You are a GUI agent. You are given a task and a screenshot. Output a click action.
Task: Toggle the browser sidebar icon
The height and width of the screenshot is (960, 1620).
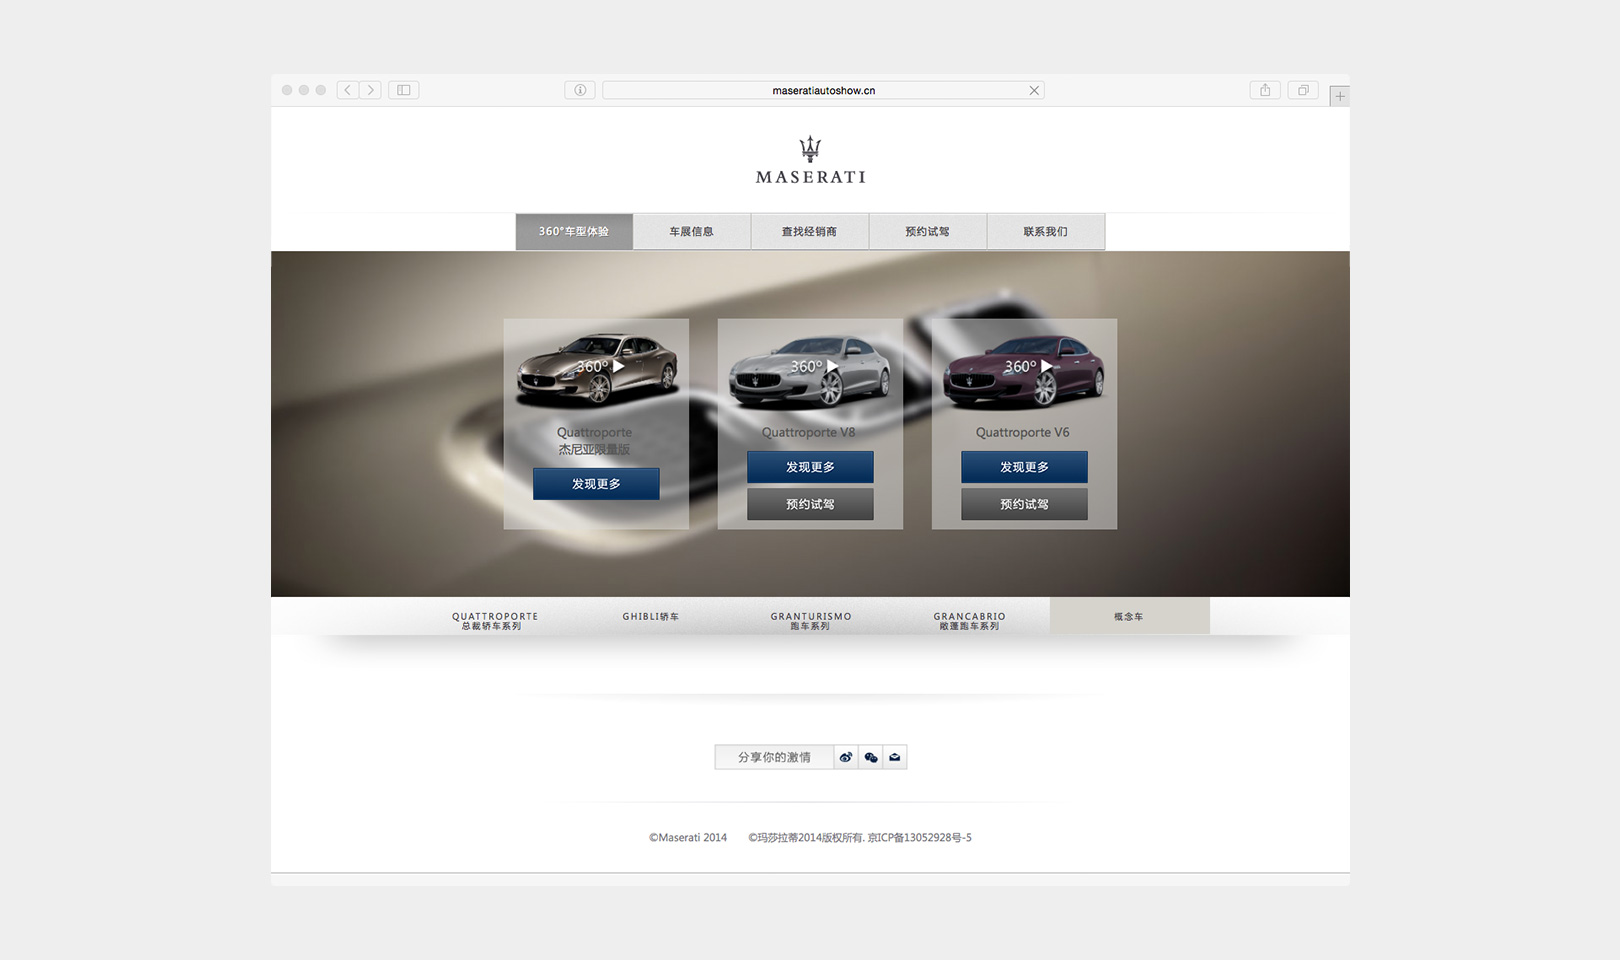pyautogui.click(x=404, y=90)
